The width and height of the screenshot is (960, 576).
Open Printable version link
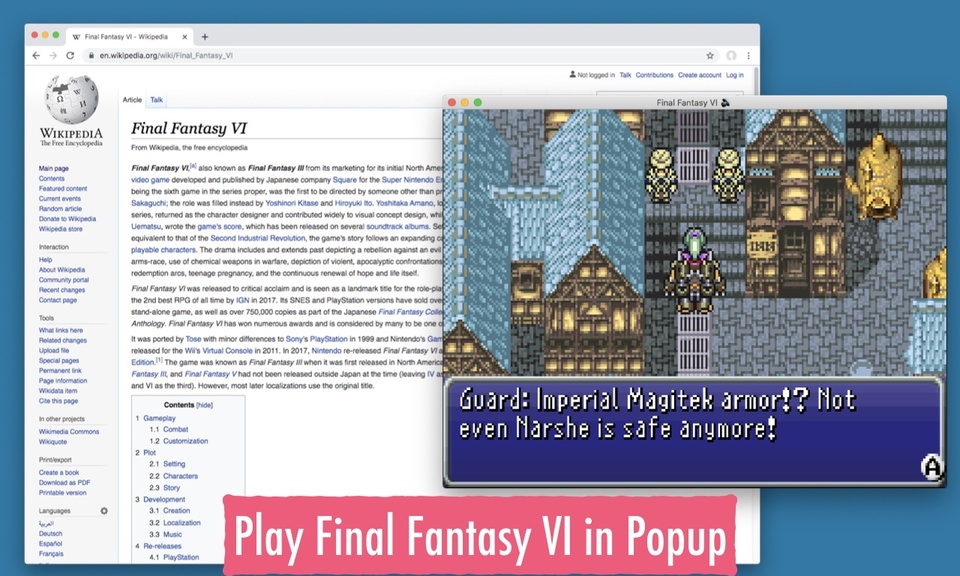(x=62, y=493)
